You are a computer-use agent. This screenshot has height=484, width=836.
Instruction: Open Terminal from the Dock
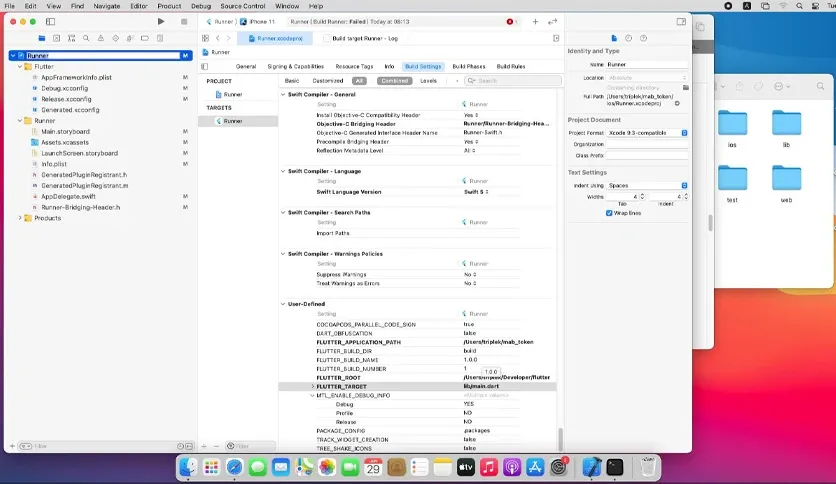pos(615,467)
